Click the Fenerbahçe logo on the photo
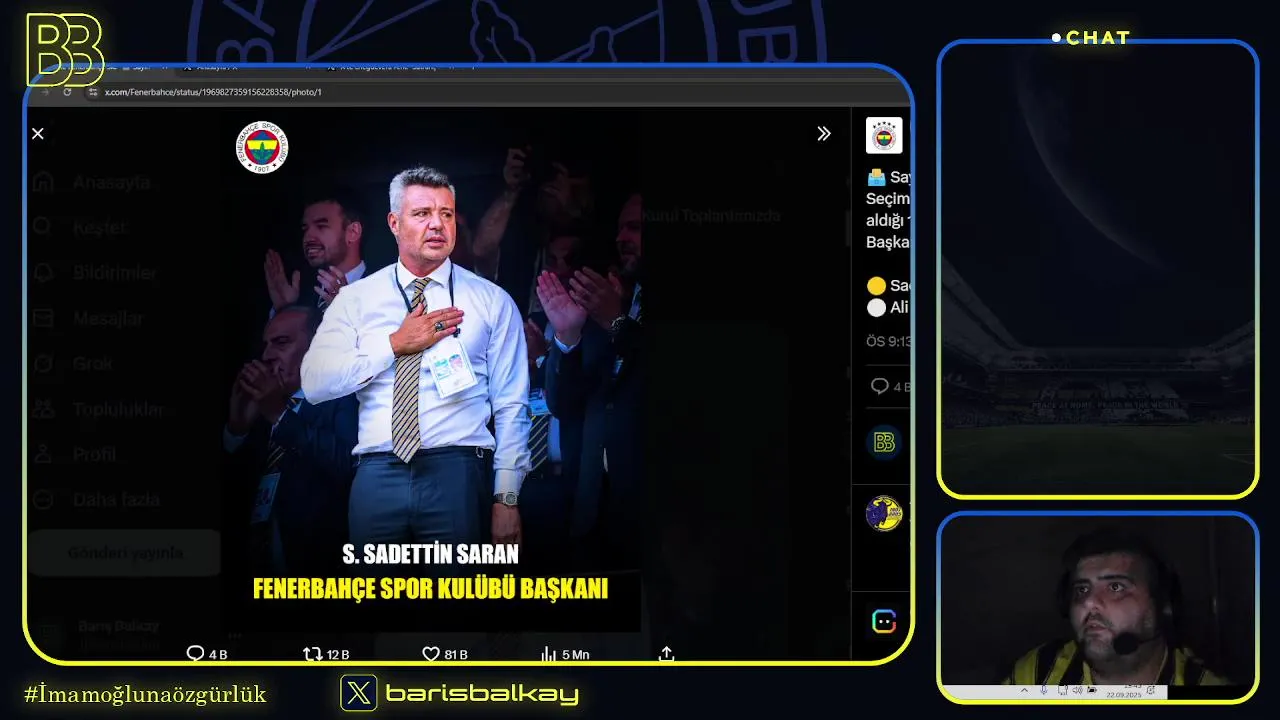Screen dimensions: 1280x720 pyautogui.click(x=262, y=148)
